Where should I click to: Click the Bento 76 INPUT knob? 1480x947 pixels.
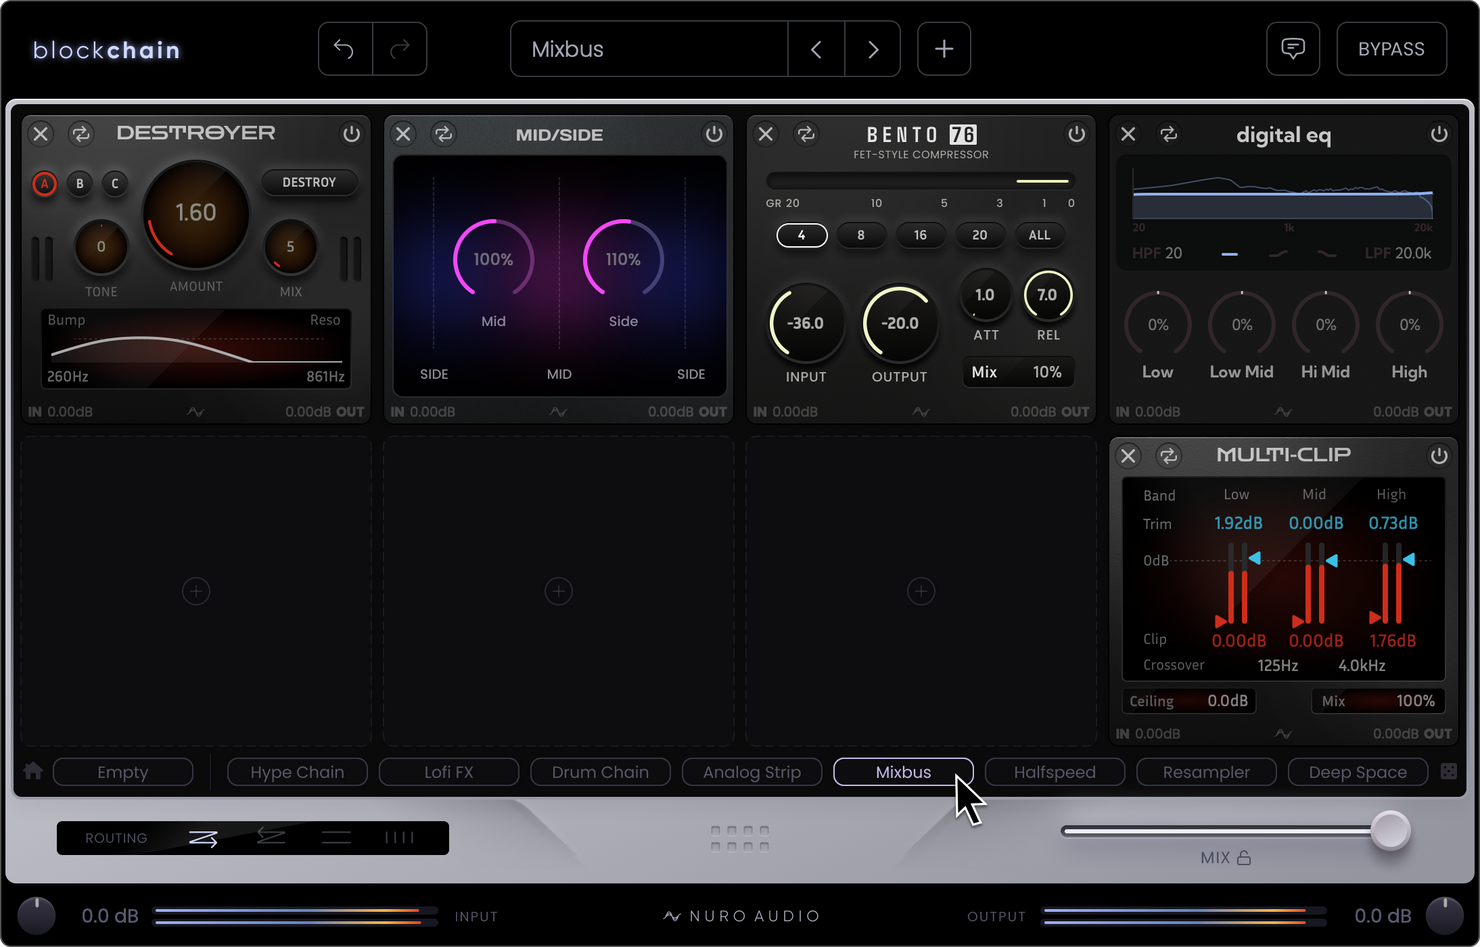click(806, 323)
